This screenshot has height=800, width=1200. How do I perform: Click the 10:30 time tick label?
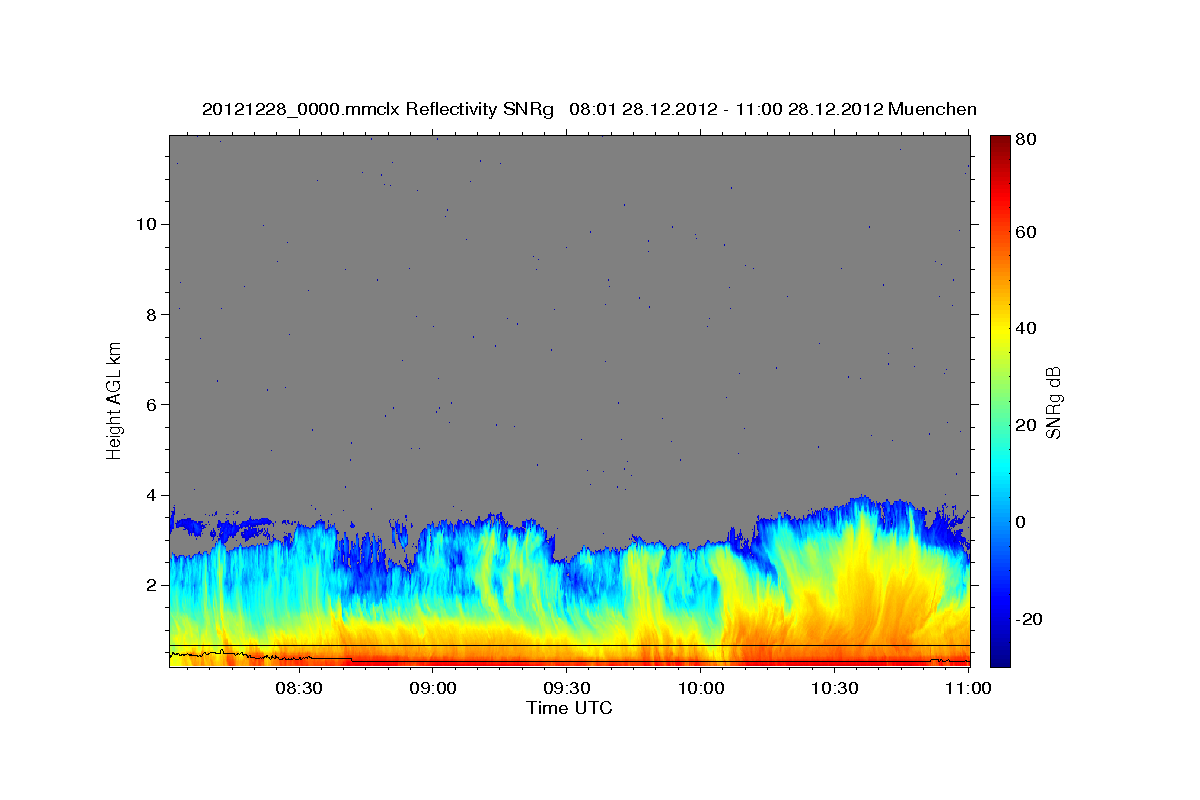834,688
